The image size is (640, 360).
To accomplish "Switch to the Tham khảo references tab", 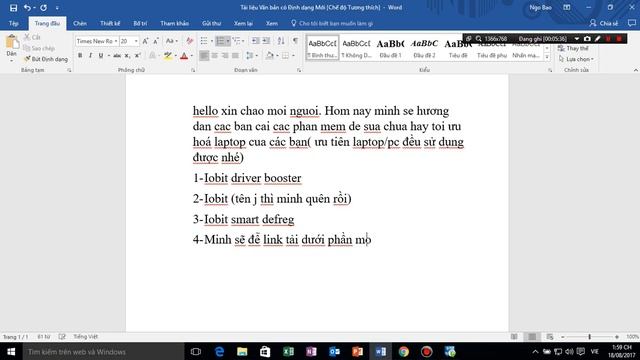I will [175, 23].
